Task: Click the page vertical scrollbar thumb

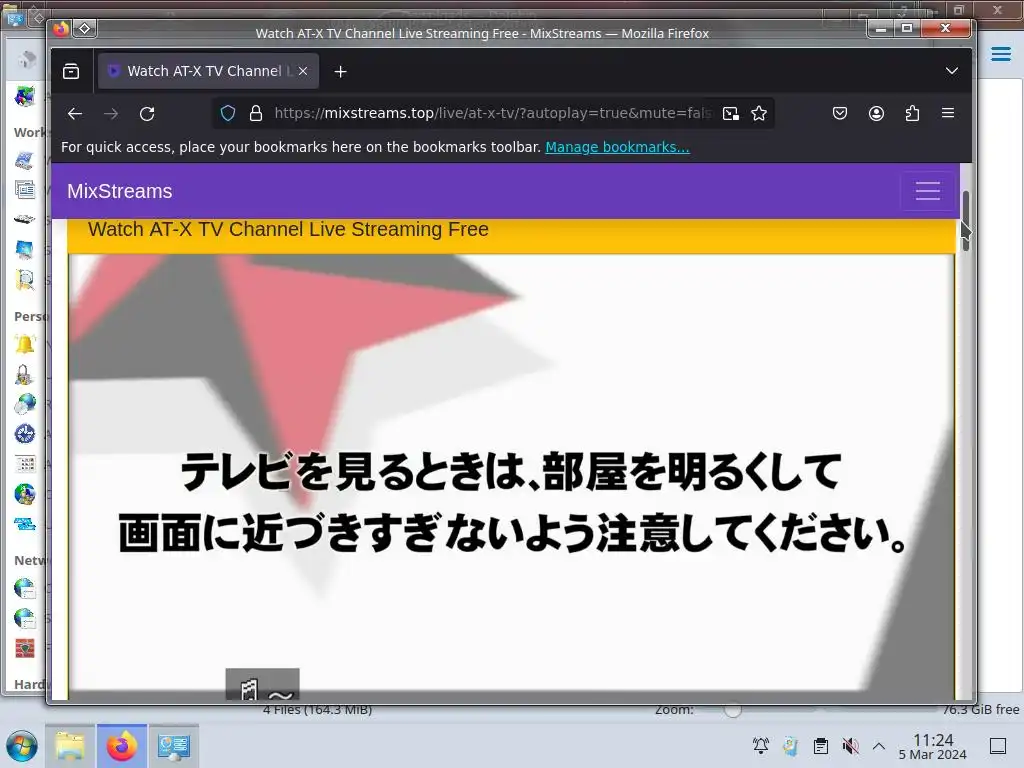Action: (966, 220)
